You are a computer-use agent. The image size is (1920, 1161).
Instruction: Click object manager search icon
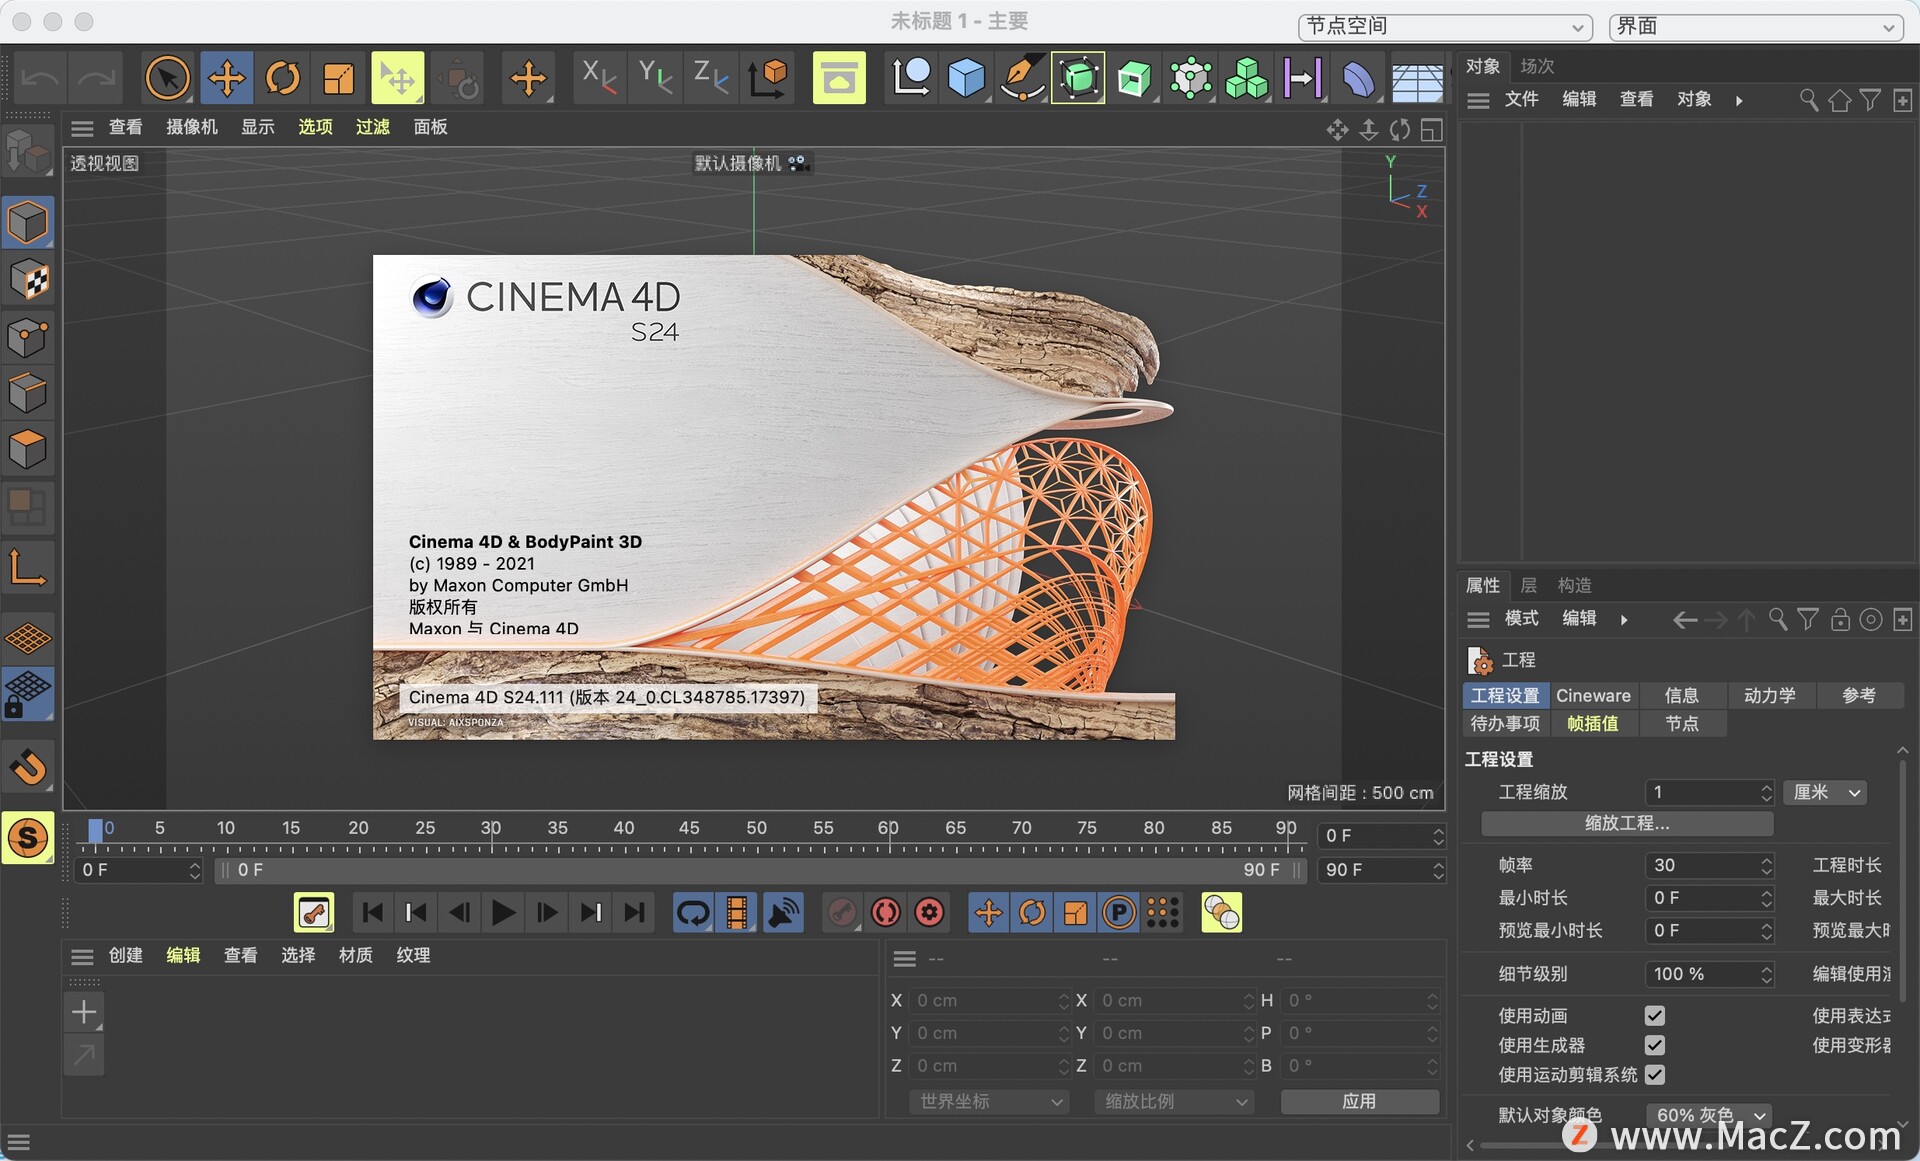[1809, 100]
